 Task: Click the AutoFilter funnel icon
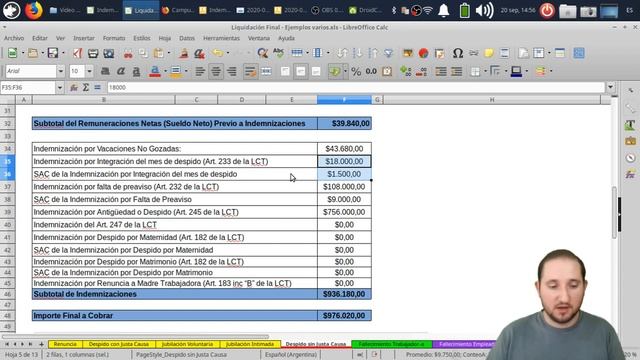click(x=389, y=53)
